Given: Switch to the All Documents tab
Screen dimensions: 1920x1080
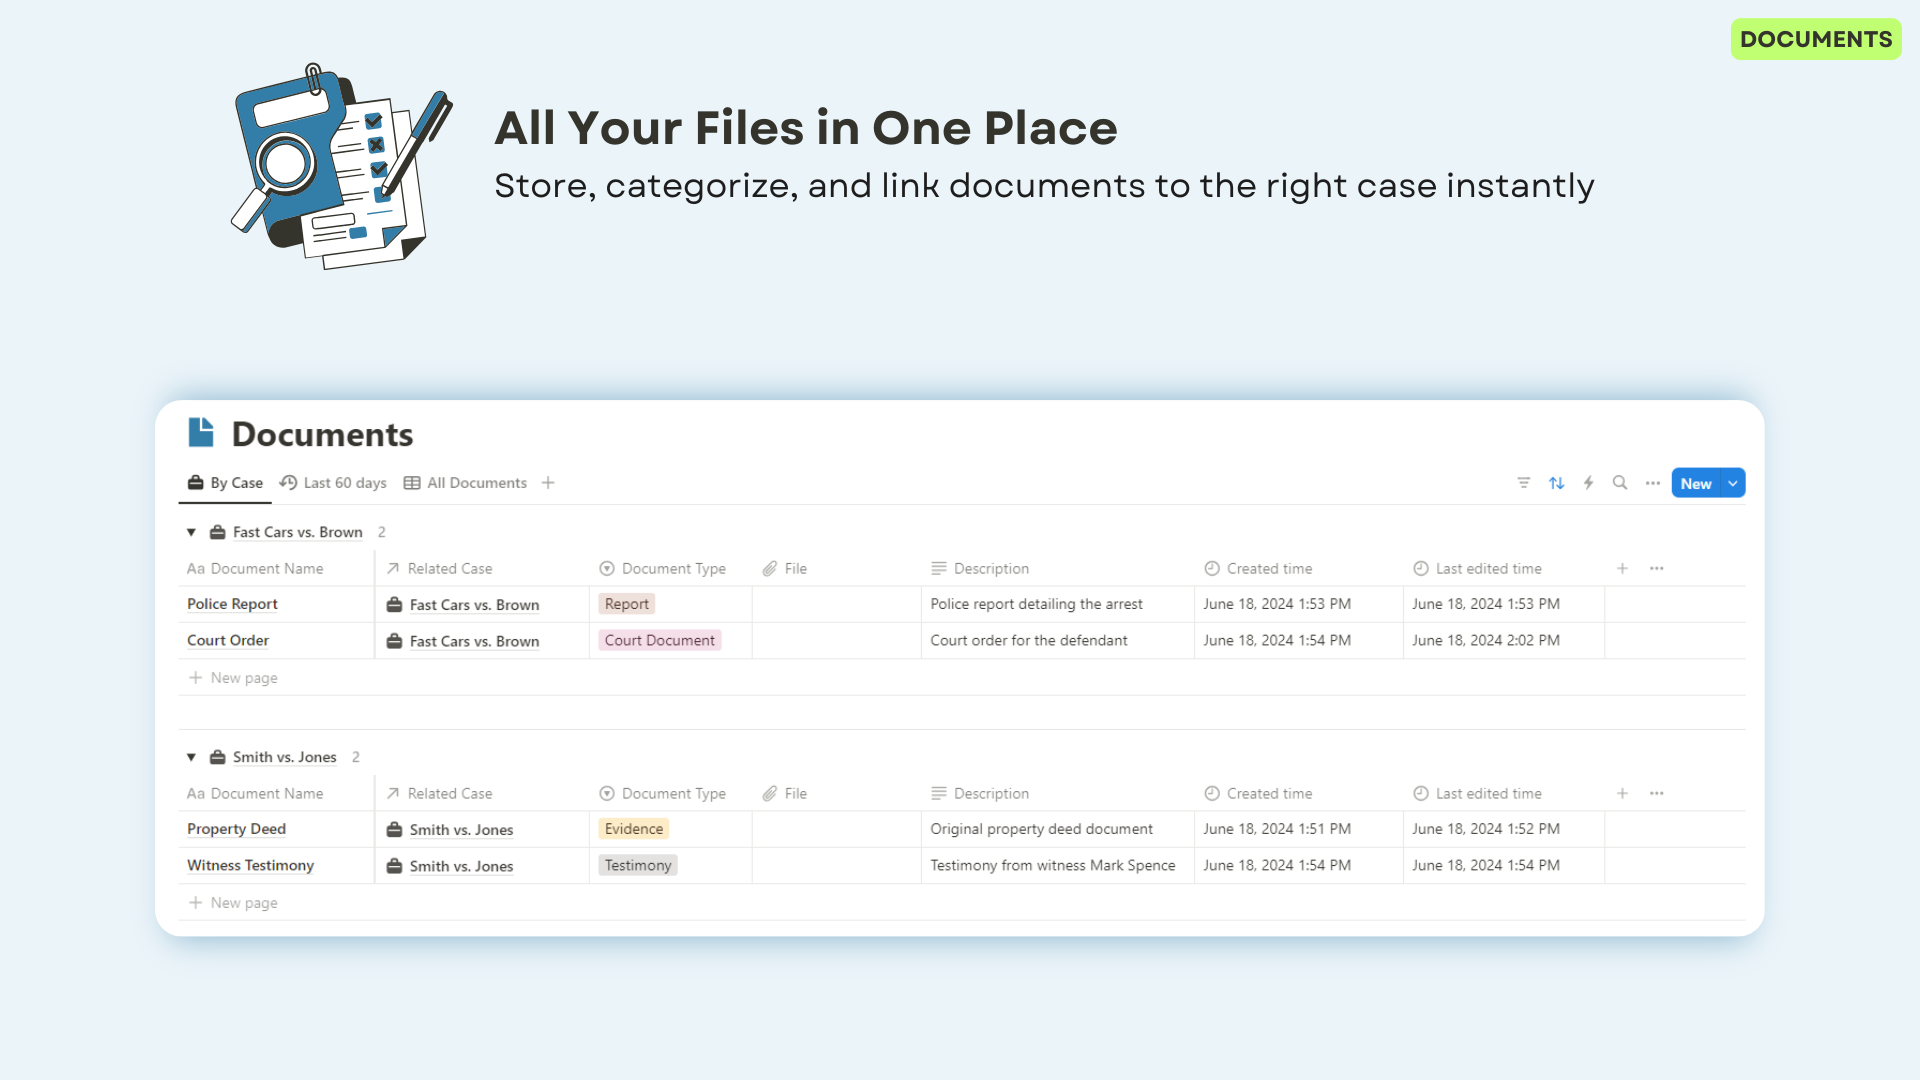Looking at the screenshot, I should [x=465, y=483].
